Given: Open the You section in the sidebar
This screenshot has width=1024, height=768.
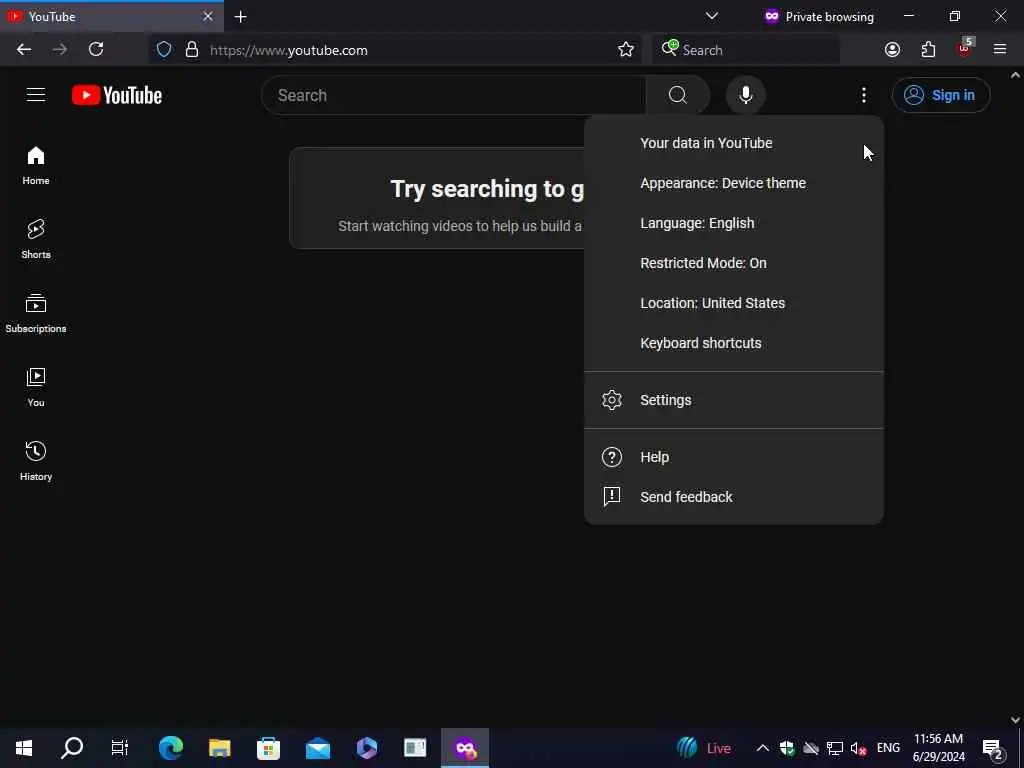Looking at the screenshot, I should (x=36, y=388).
